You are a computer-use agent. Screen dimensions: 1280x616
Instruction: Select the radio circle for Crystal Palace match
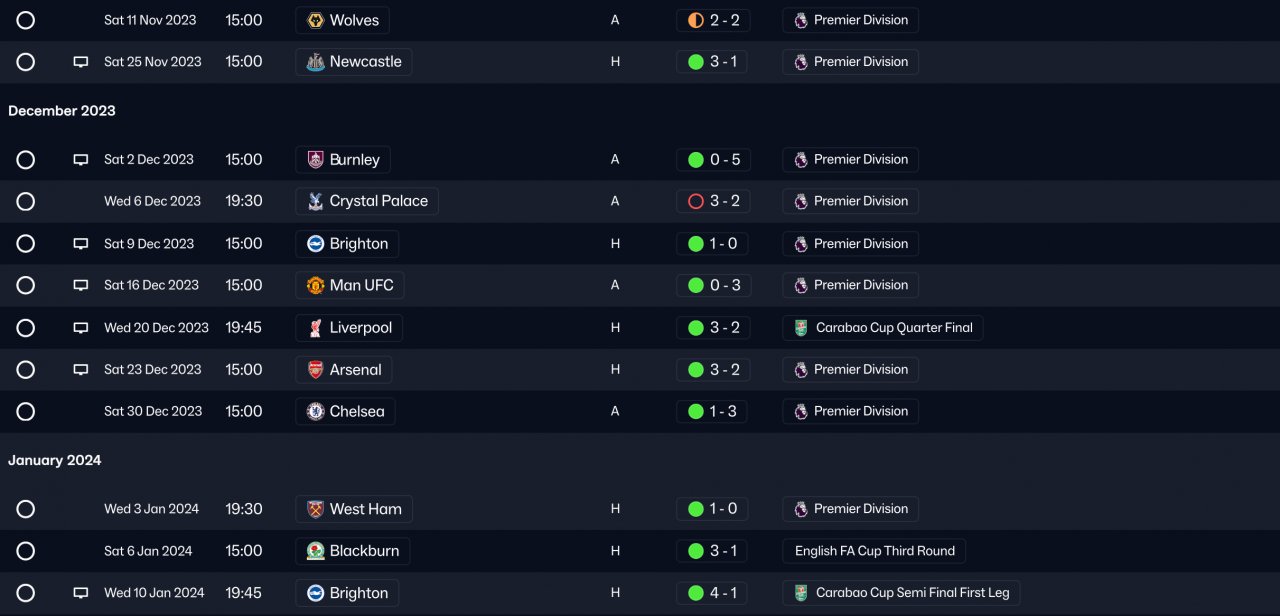26,202
